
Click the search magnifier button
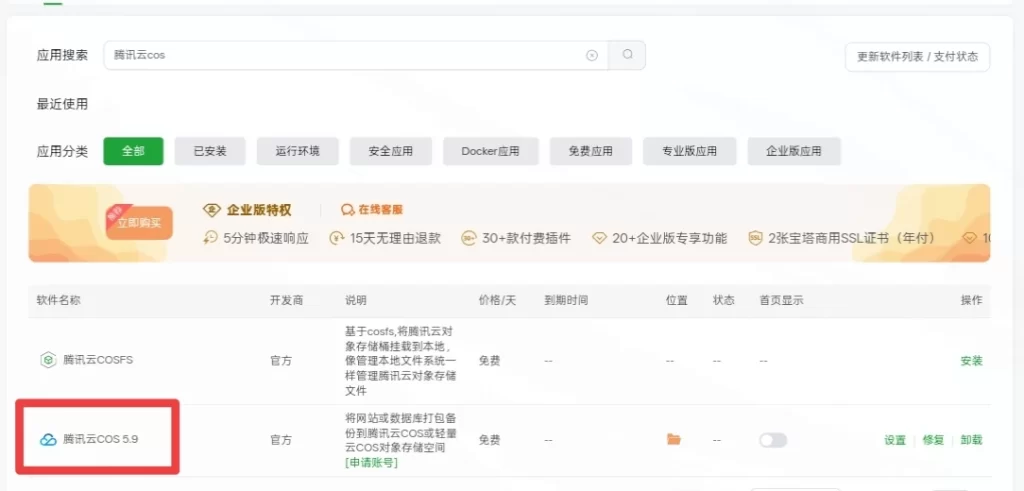pyautogui.click(x=627, y=55)
